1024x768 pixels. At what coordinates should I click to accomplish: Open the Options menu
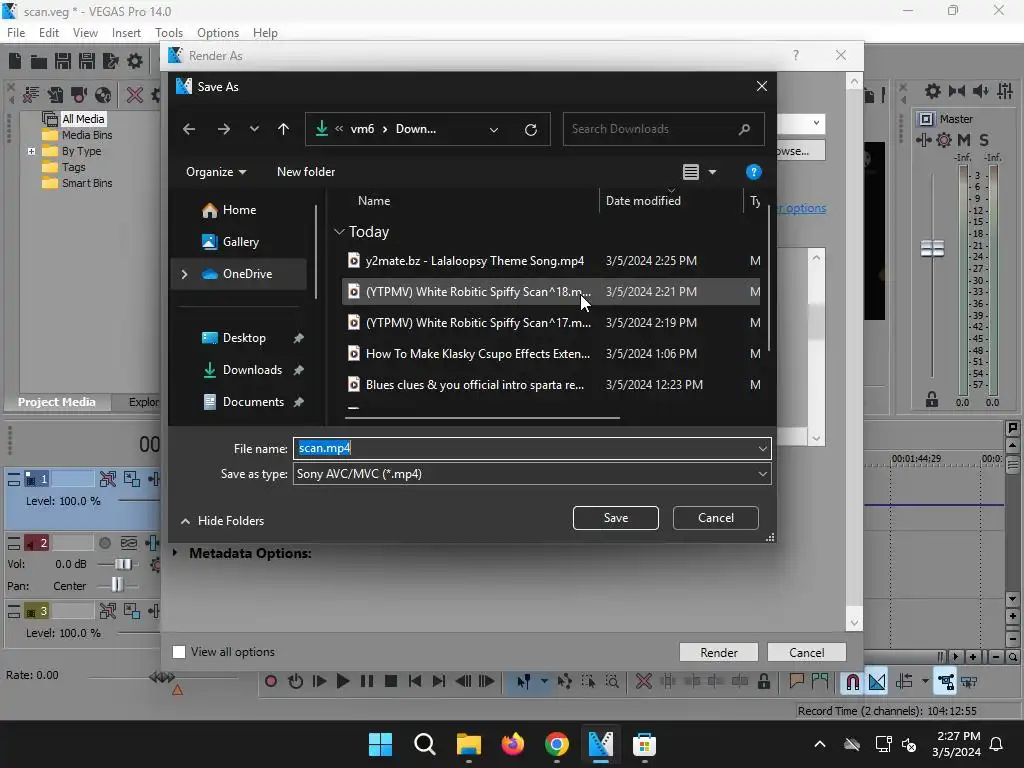tap(218, 33)
